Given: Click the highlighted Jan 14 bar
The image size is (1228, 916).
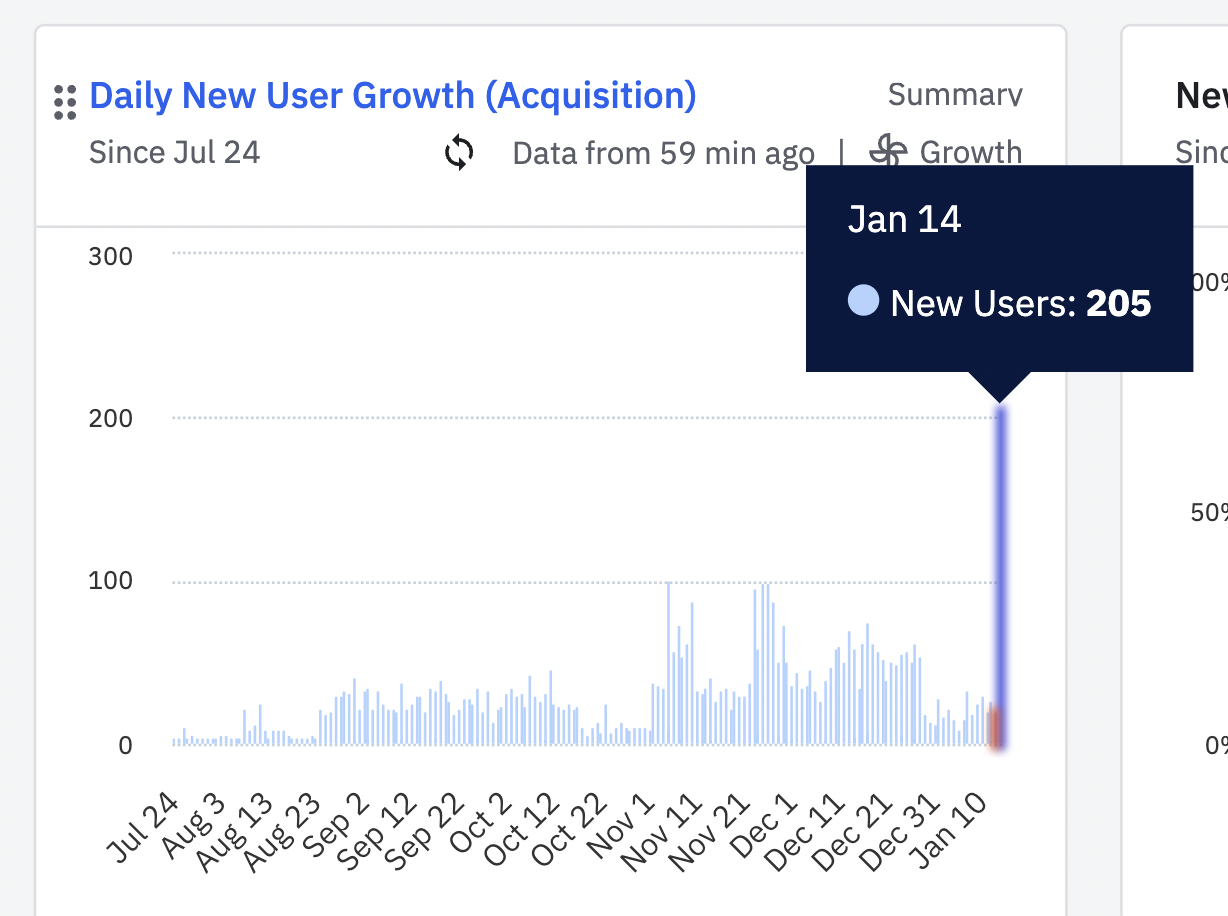Looking at the screenshot, I should [x=999, y=577].
